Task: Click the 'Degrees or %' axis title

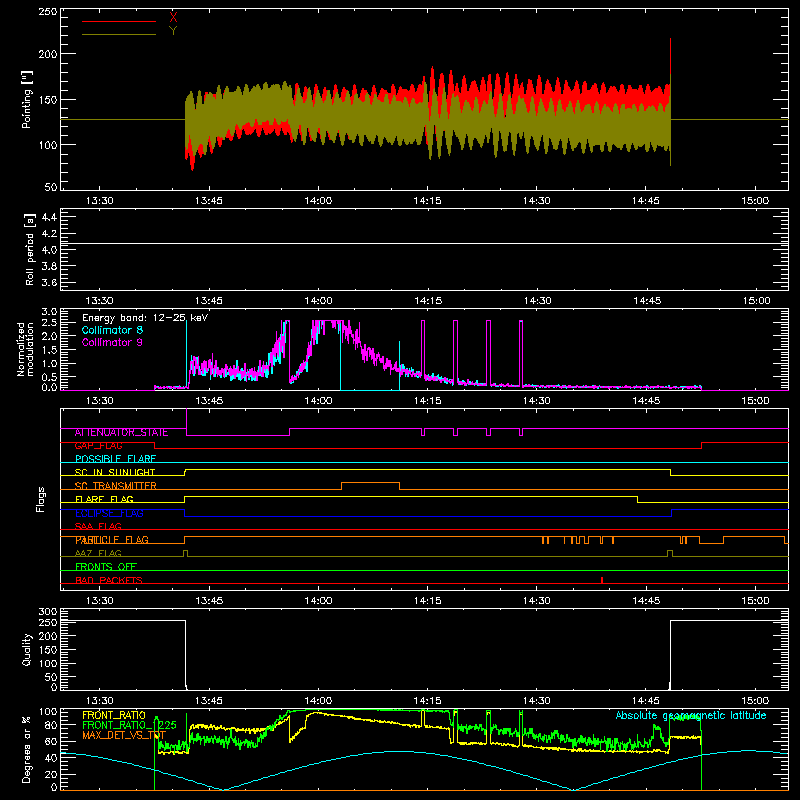Action: (x=27, y=750)
